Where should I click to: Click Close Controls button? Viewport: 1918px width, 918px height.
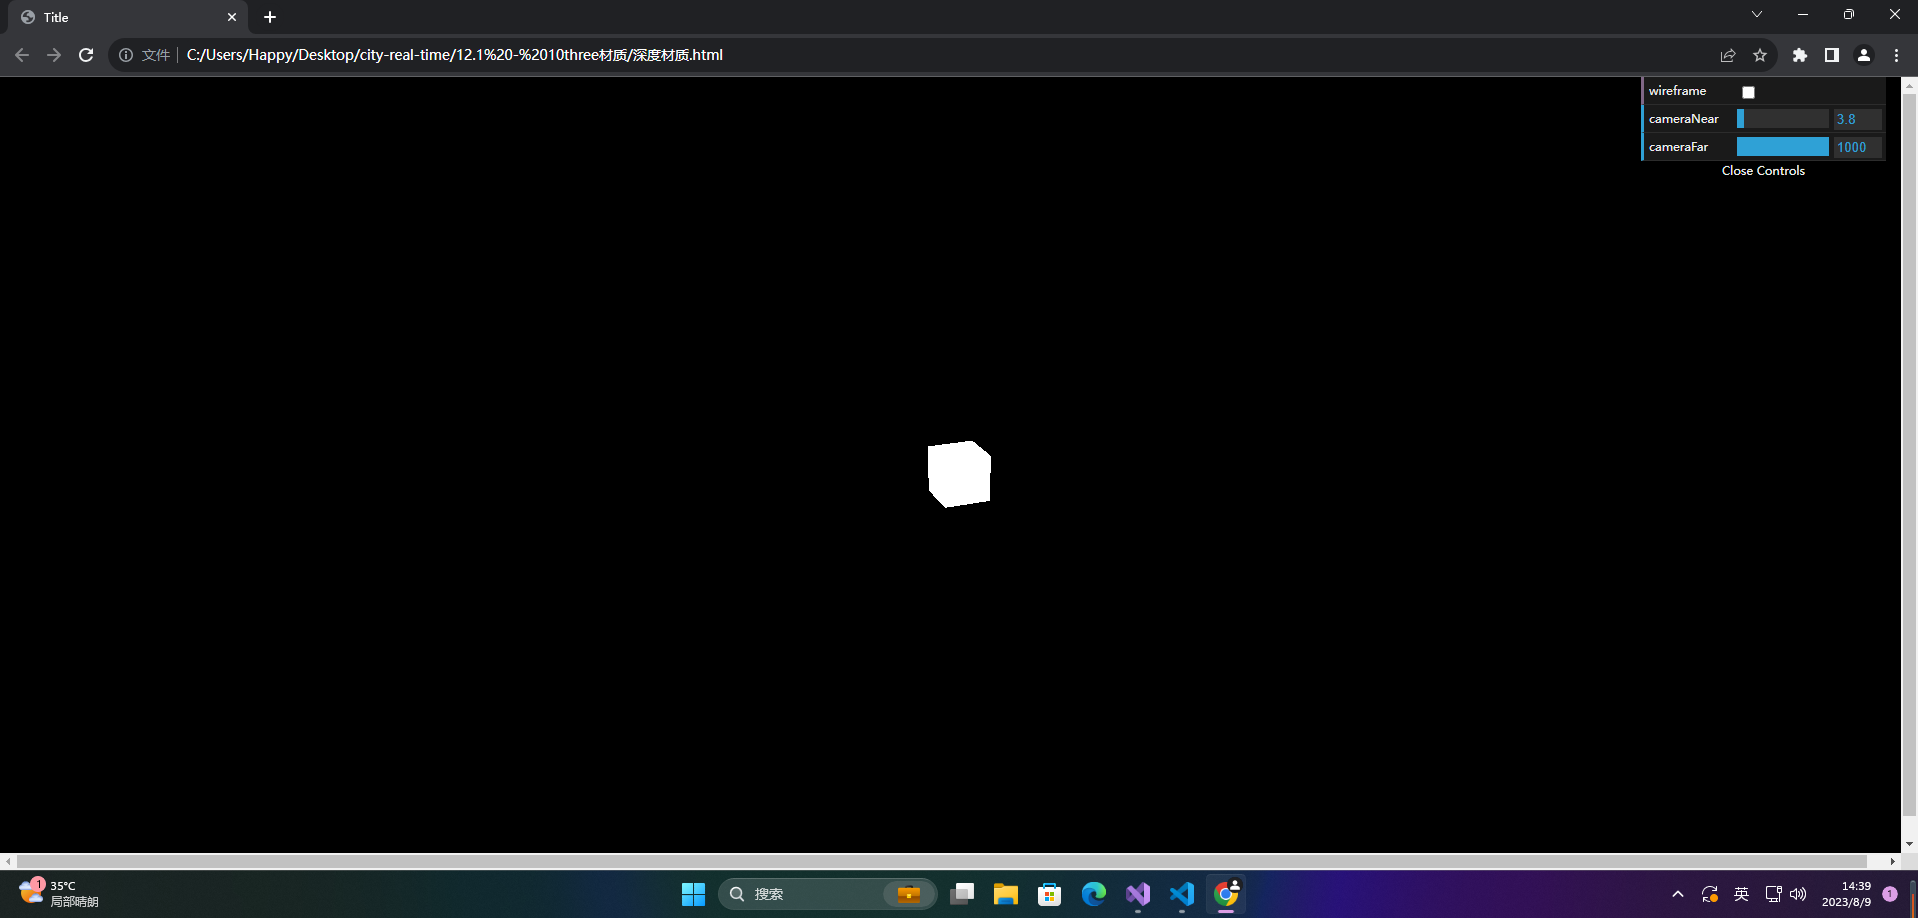click(1763, 171)
